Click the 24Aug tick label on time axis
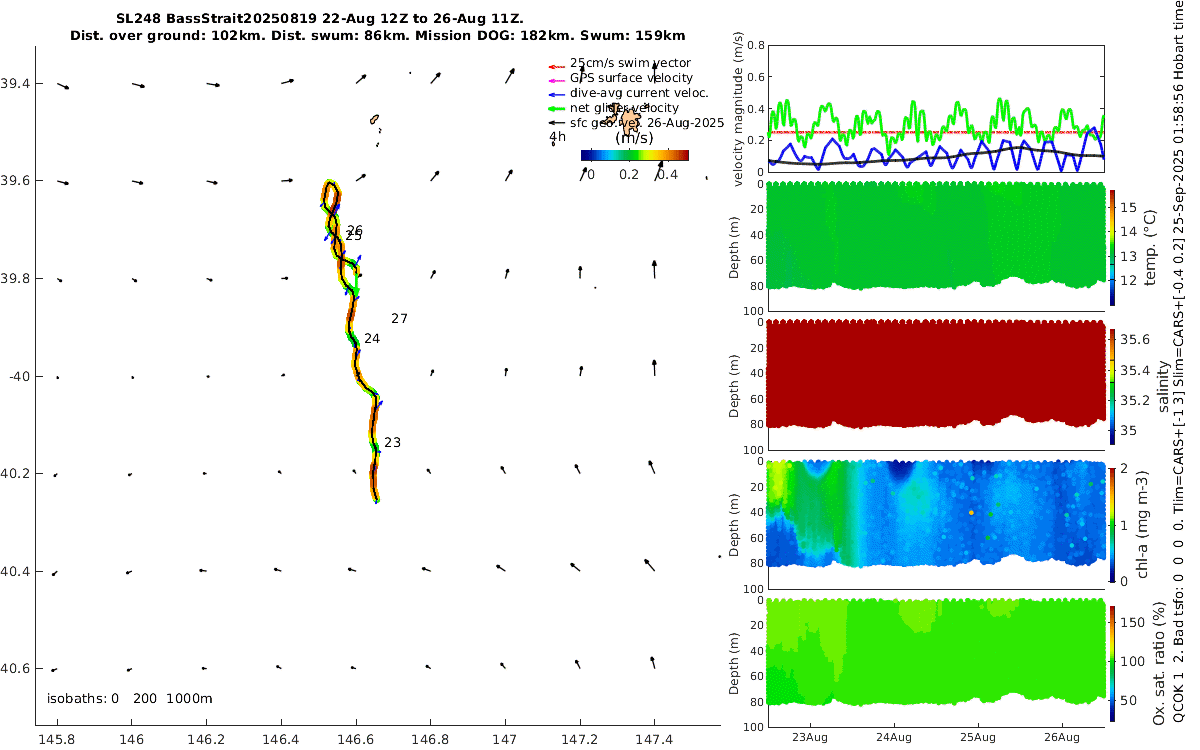The height and width of the screenshot is (750, 1200). (x=893, y=738)
